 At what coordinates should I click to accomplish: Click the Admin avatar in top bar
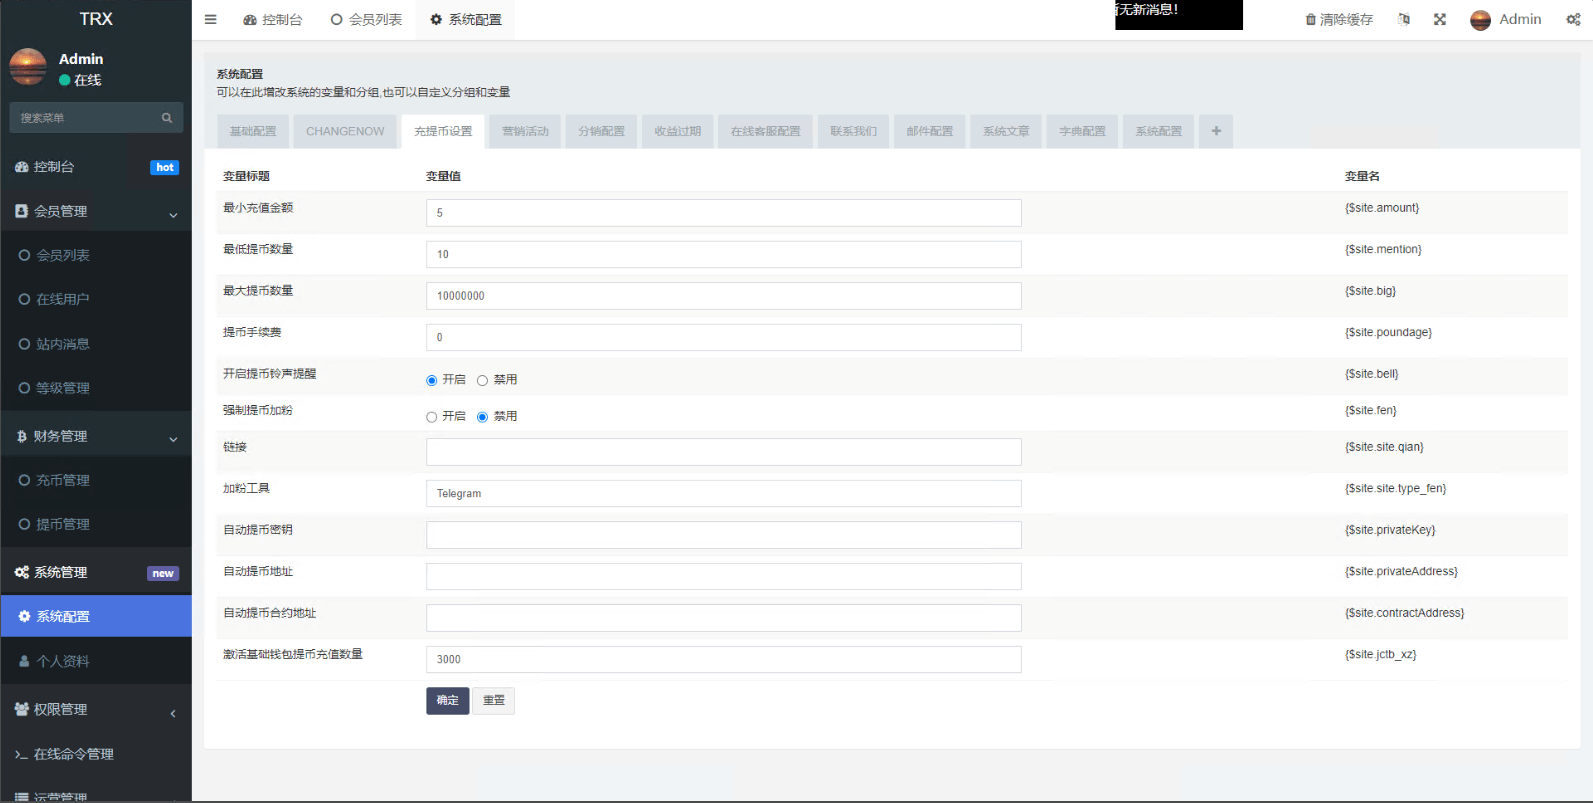click(1480, 20)
